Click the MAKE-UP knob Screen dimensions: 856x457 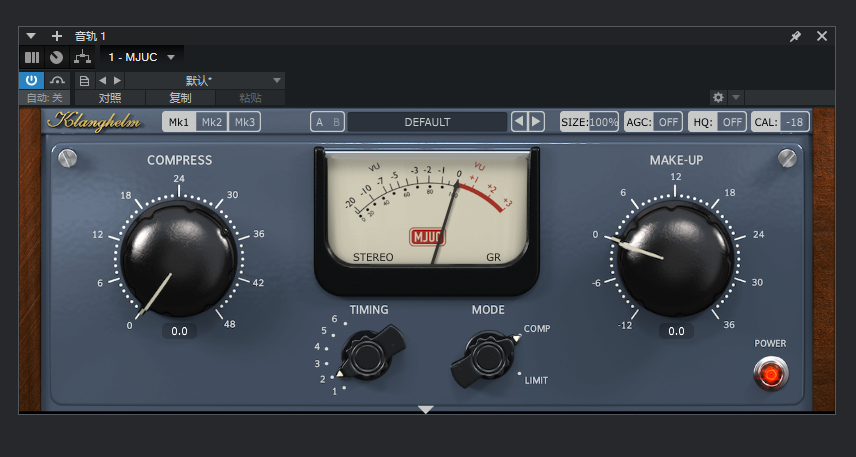[675, 258]
